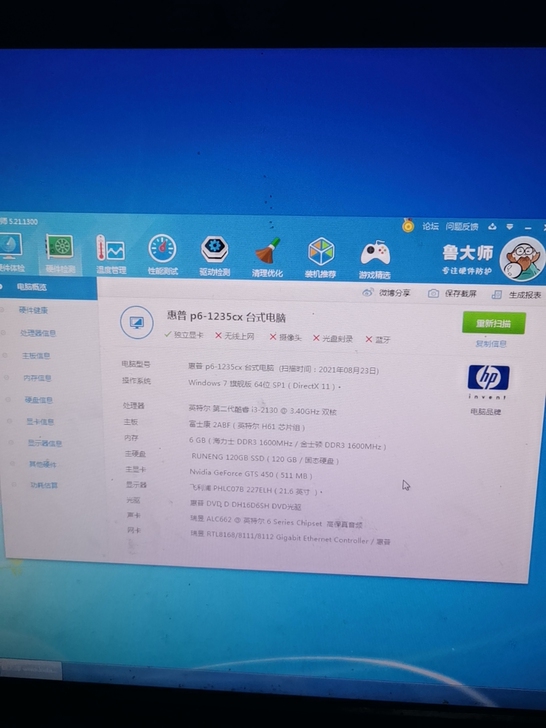Click the PHLC07B 227ELH monitor value
The width and height of the screenshot is (546, 728).
[x=254, y=489]
